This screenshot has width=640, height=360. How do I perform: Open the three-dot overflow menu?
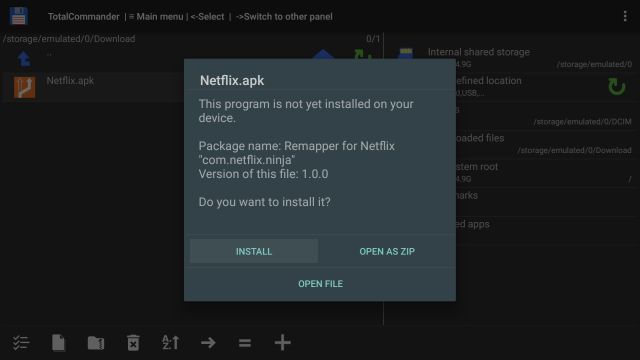625,16
